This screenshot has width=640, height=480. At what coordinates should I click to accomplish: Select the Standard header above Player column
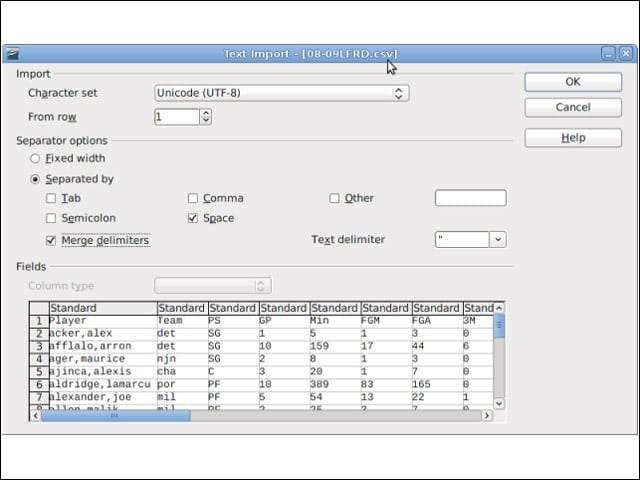103,308
